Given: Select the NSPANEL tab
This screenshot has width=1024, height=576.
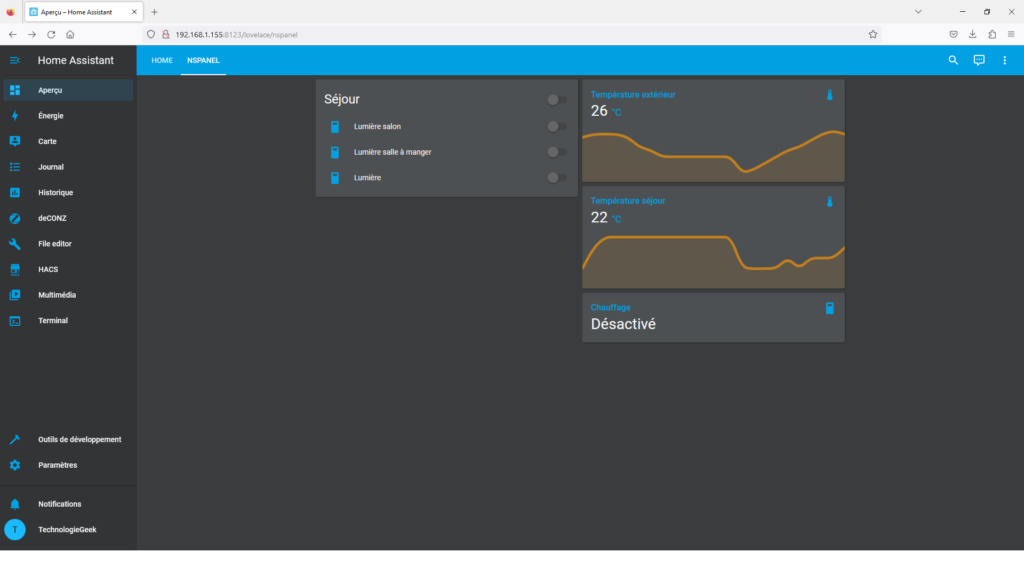Looking at the screenshot, I should coord(203,60).
